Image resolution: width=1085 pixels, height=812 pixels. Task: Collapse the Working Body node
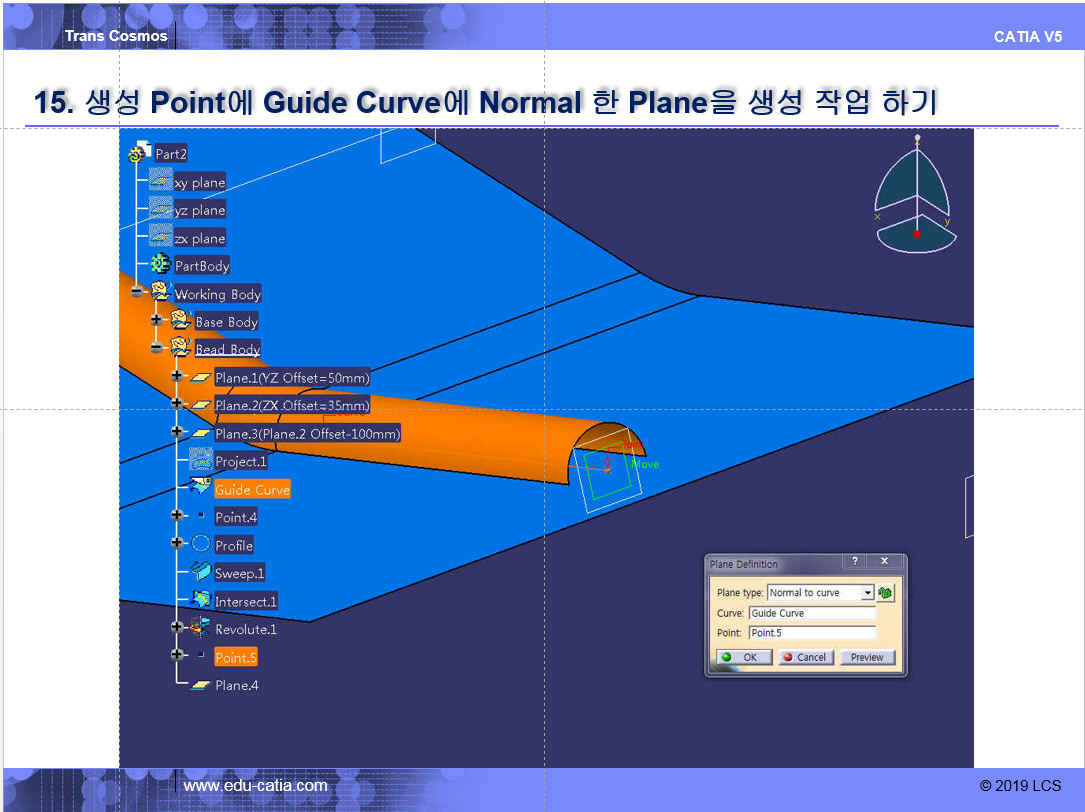tap(137, 292)
